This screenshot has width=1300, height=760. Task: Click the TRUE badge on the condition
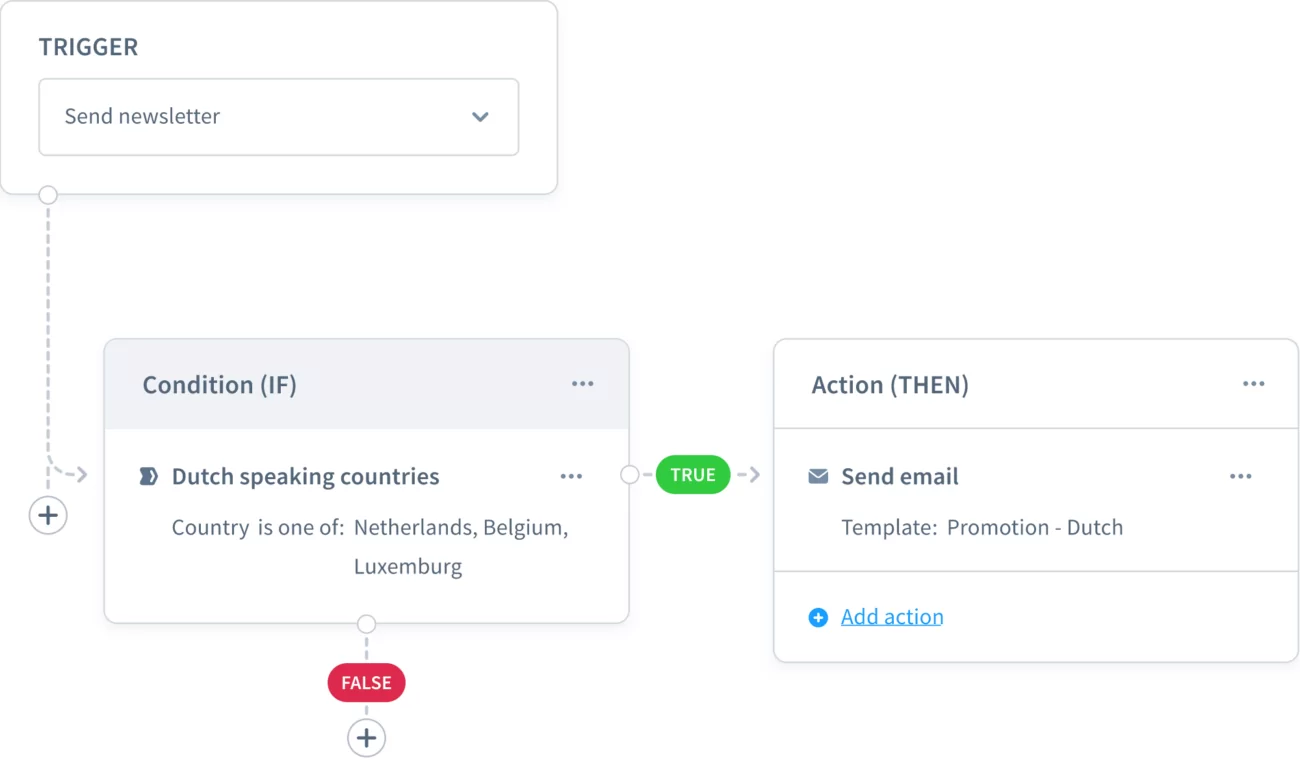[693, 474]
